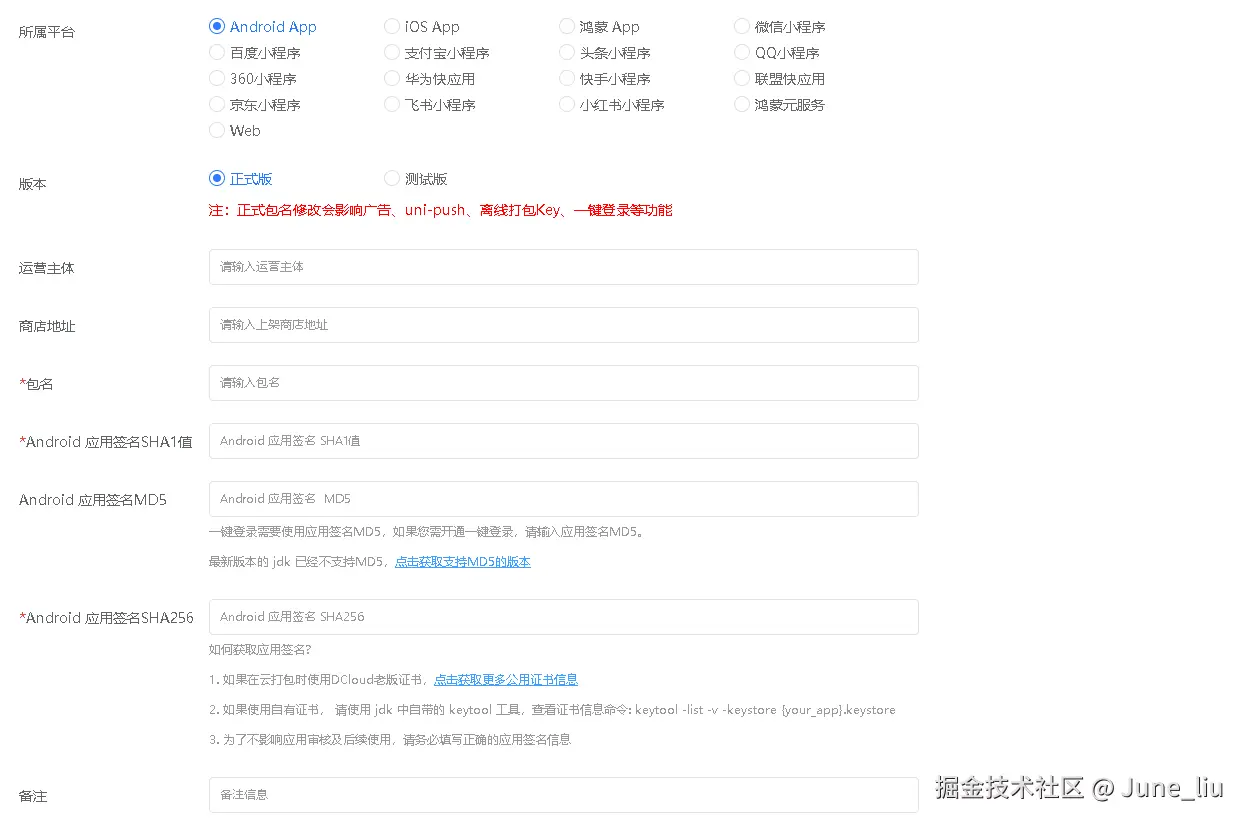1248x825 pixels.
Task: Select 鸿蒙 App platform option
Action: click(567, 27)
